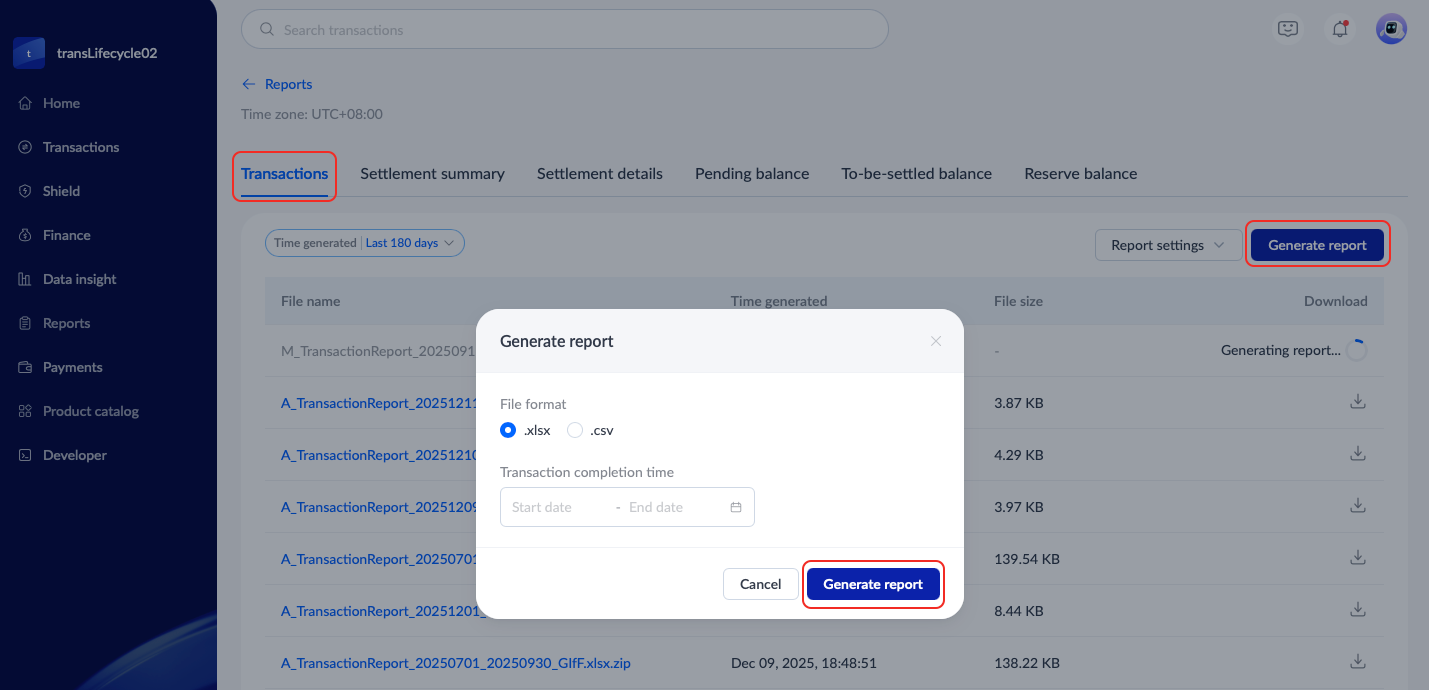Screen dimensions: 1429x690
Task: Close the Generate report dialog
Action: tap(936, 341)
